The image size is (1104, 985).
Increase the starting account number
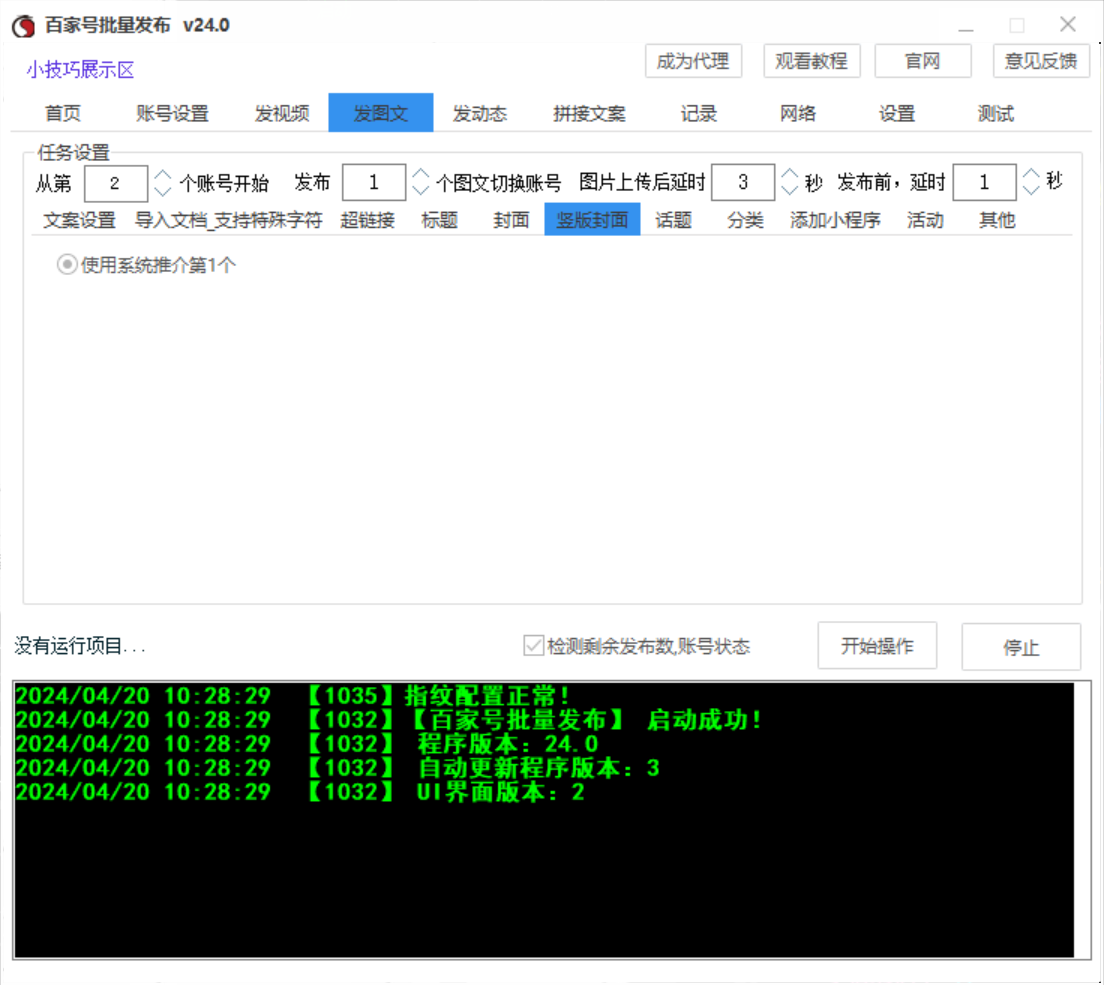click(x=163, y=175)
